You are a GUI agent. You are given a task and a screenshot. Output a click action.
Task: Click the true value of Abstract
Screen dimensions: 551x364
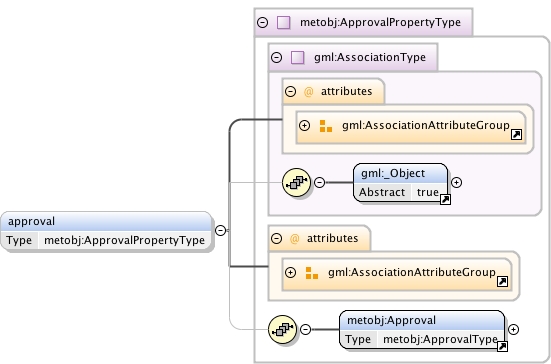point(427,192)
